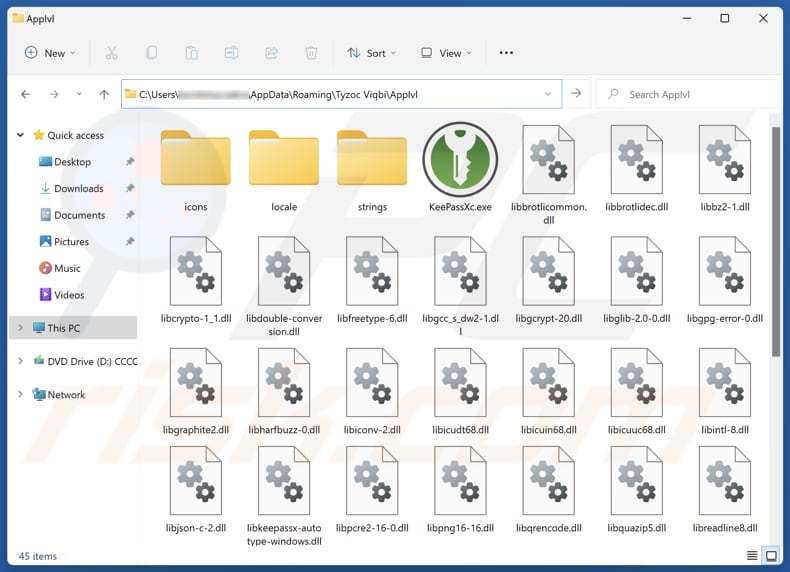Select the libkeepassx-autotype-windows.dll file icon
Image resolution: width=790 pixels, height=572 pixels.
coord(284,481)
